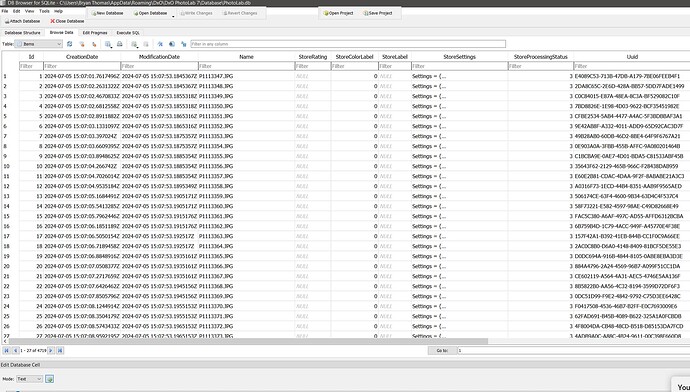Screen dimensions: 690x392
Task: Click the save table view icon
Action: coord(108,44)
